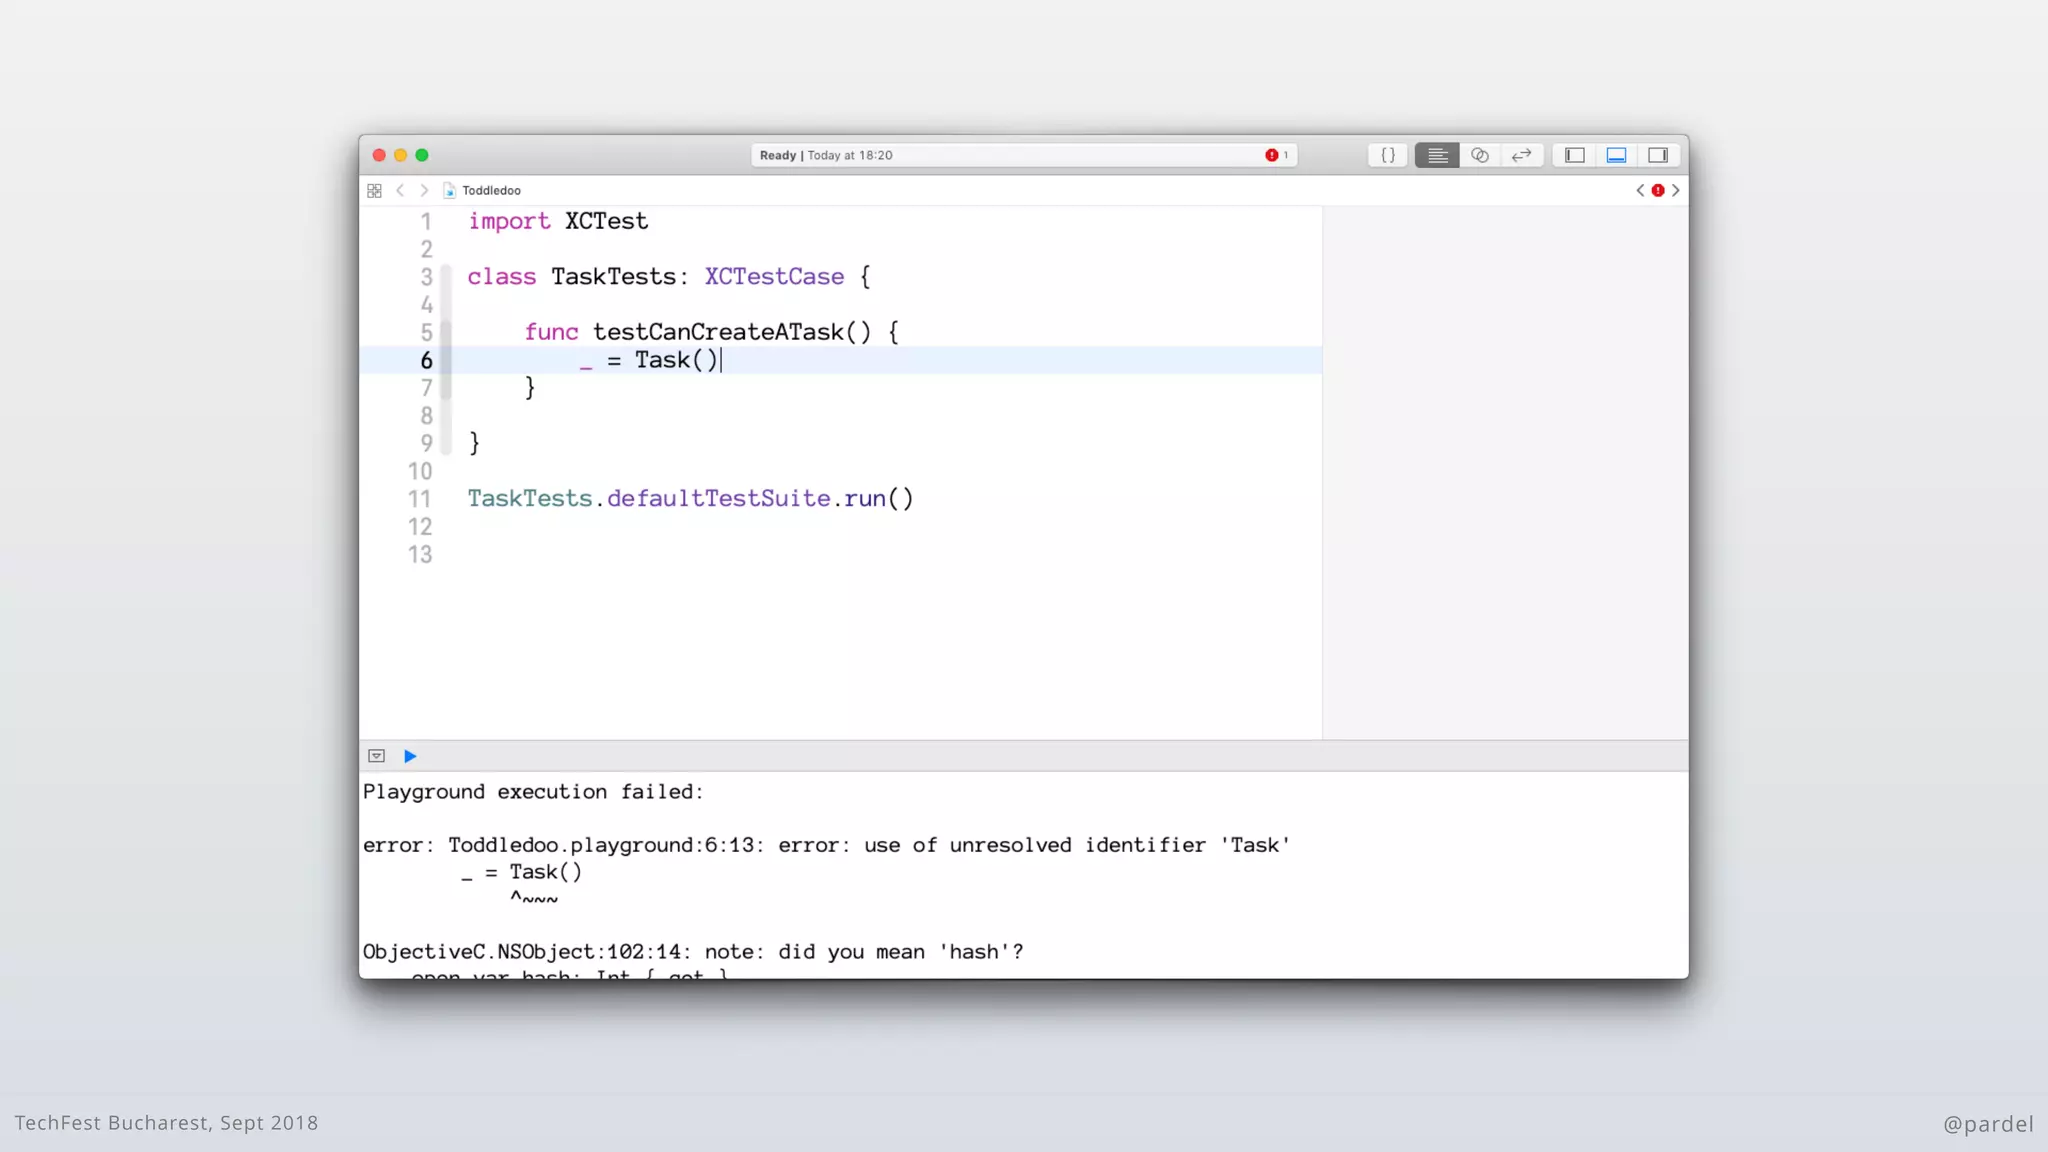Run the playground with the blue play button

click(410, 756)
